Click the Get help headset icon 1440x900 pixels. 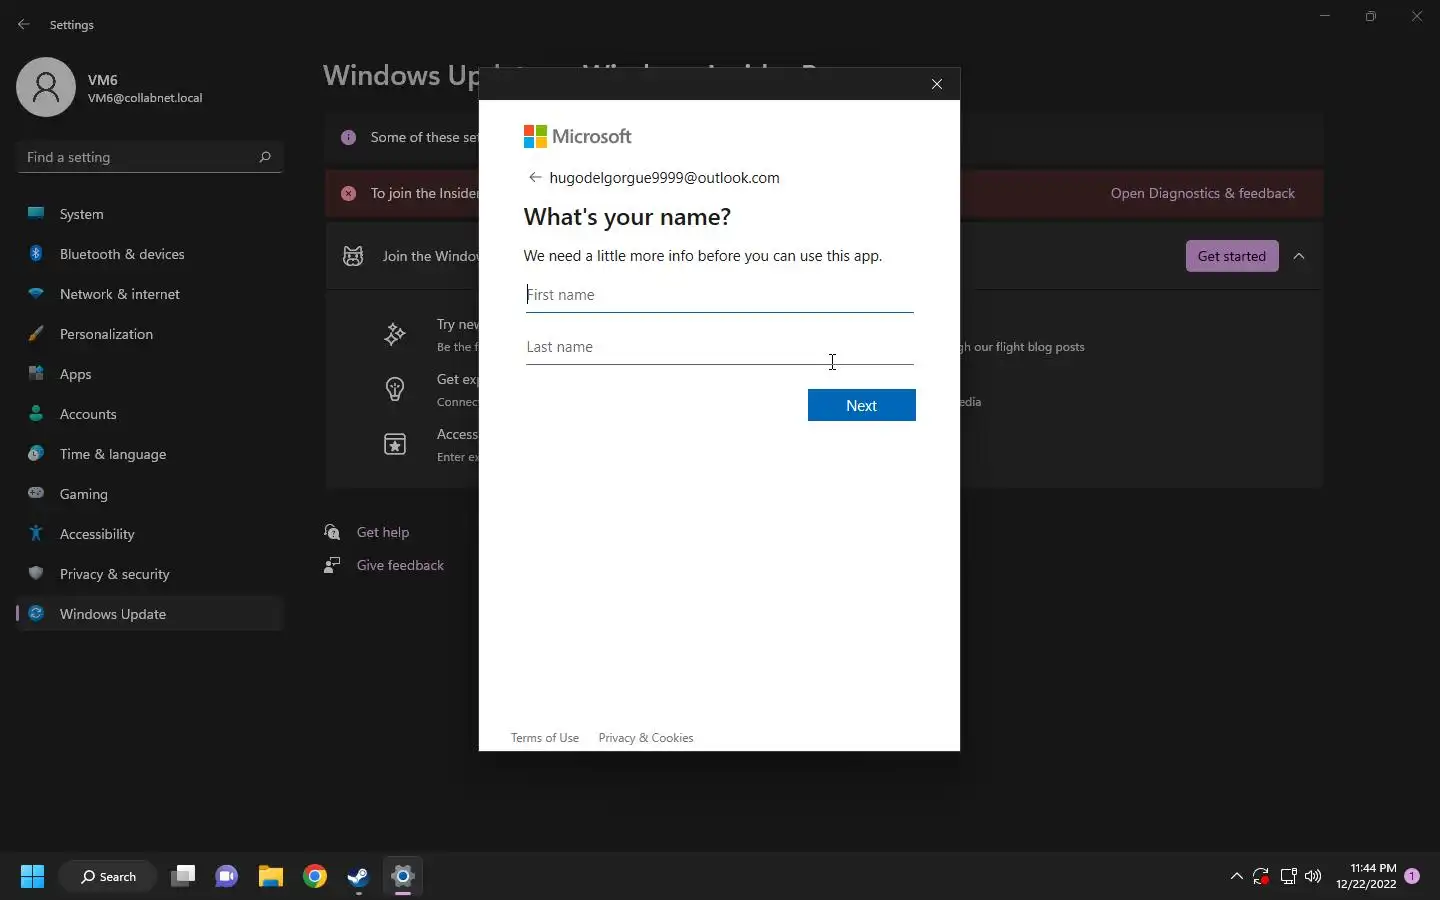pyautogui.click(x=332, y=532)
